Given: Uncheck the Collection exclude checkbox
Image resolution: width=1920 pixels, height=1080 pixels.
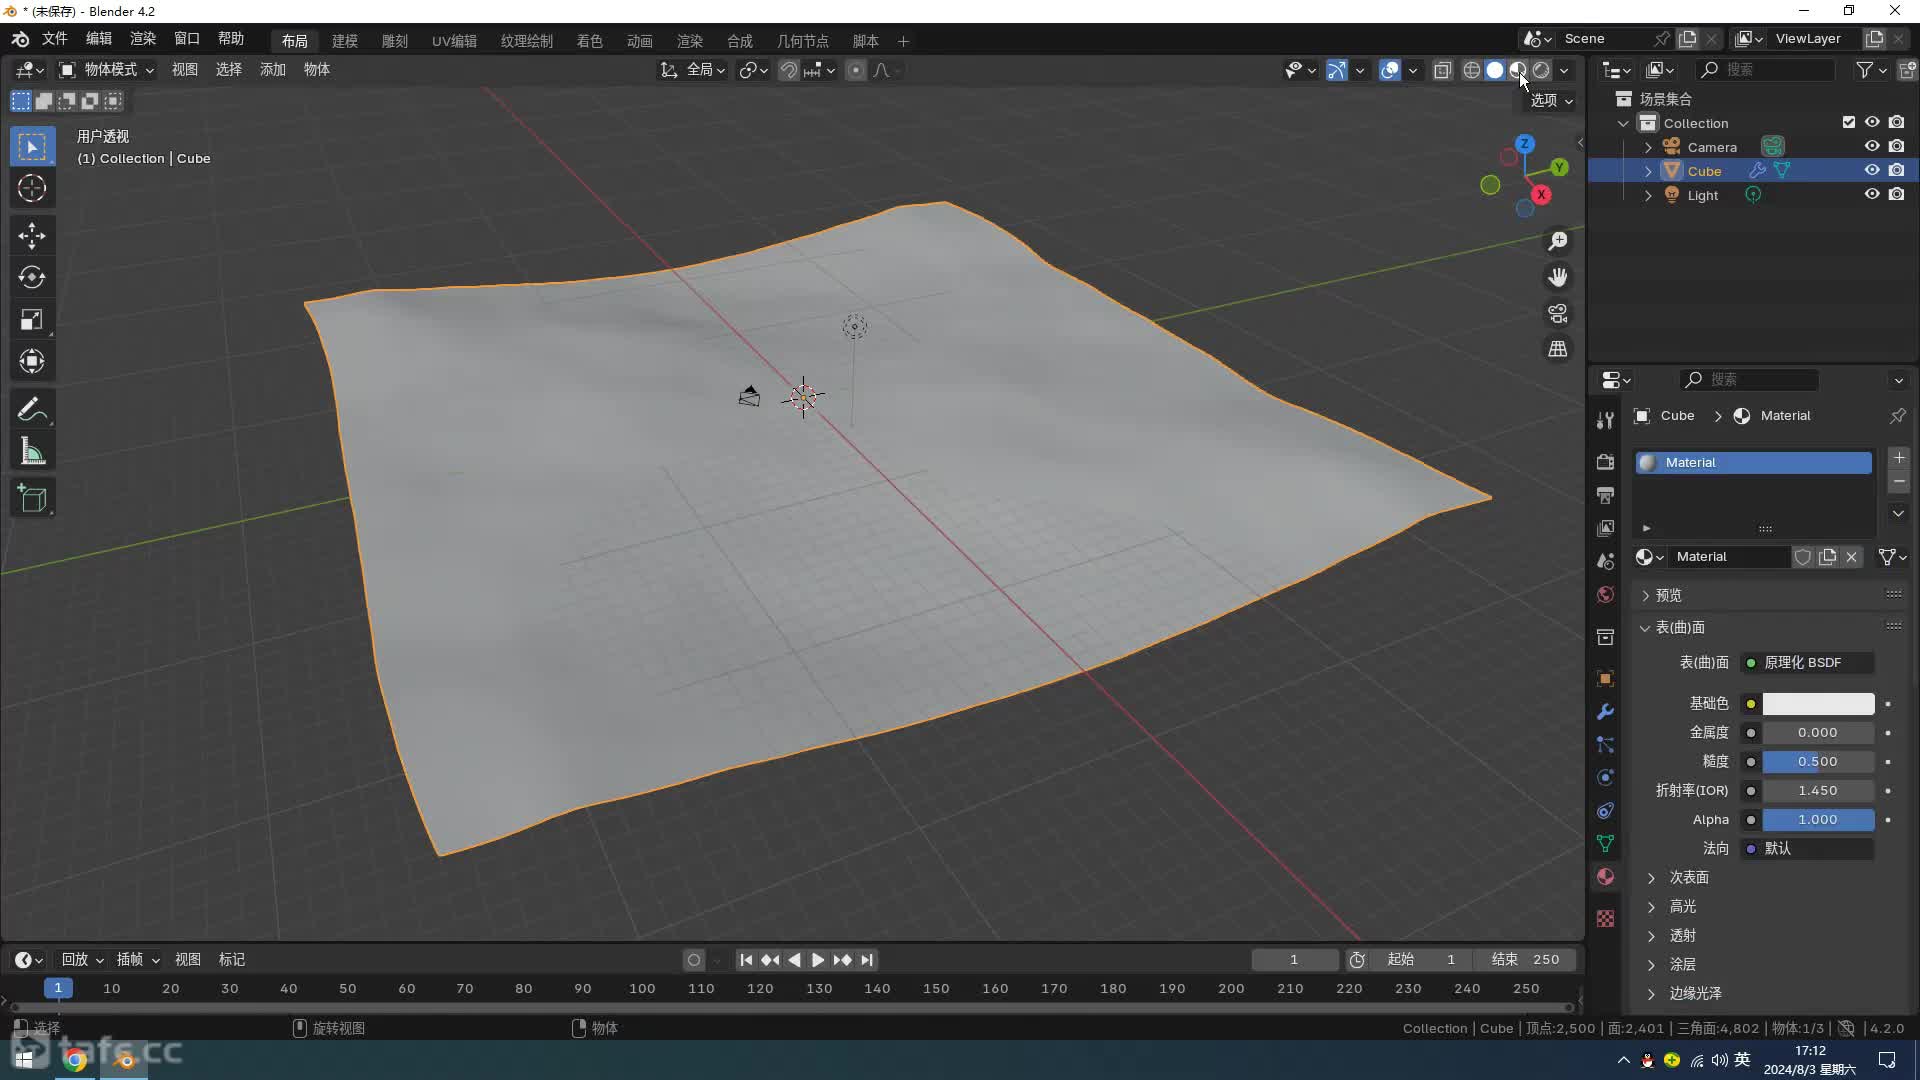Looking at the screenshot, I should click(1849, 122).
